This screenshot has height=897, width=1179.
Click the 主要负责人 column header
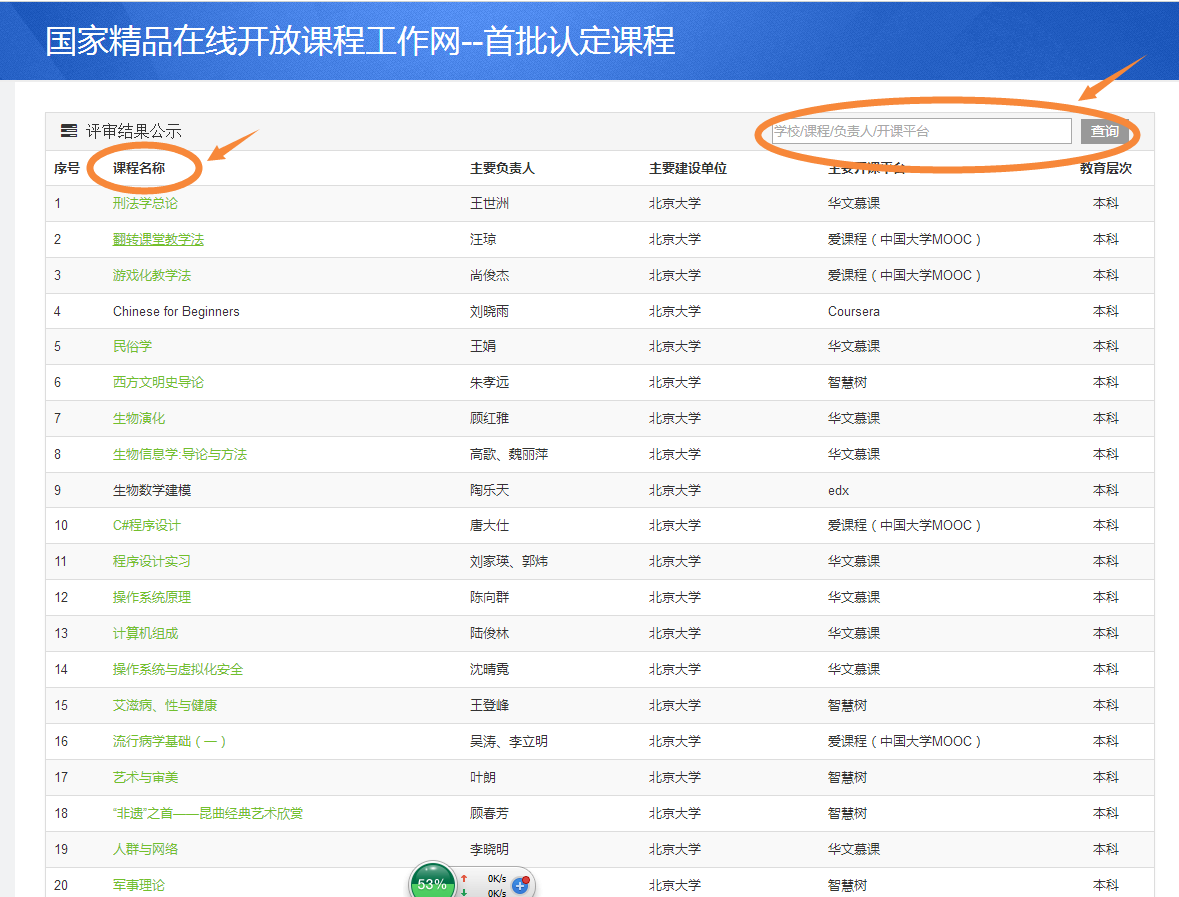tap(502, 168)
